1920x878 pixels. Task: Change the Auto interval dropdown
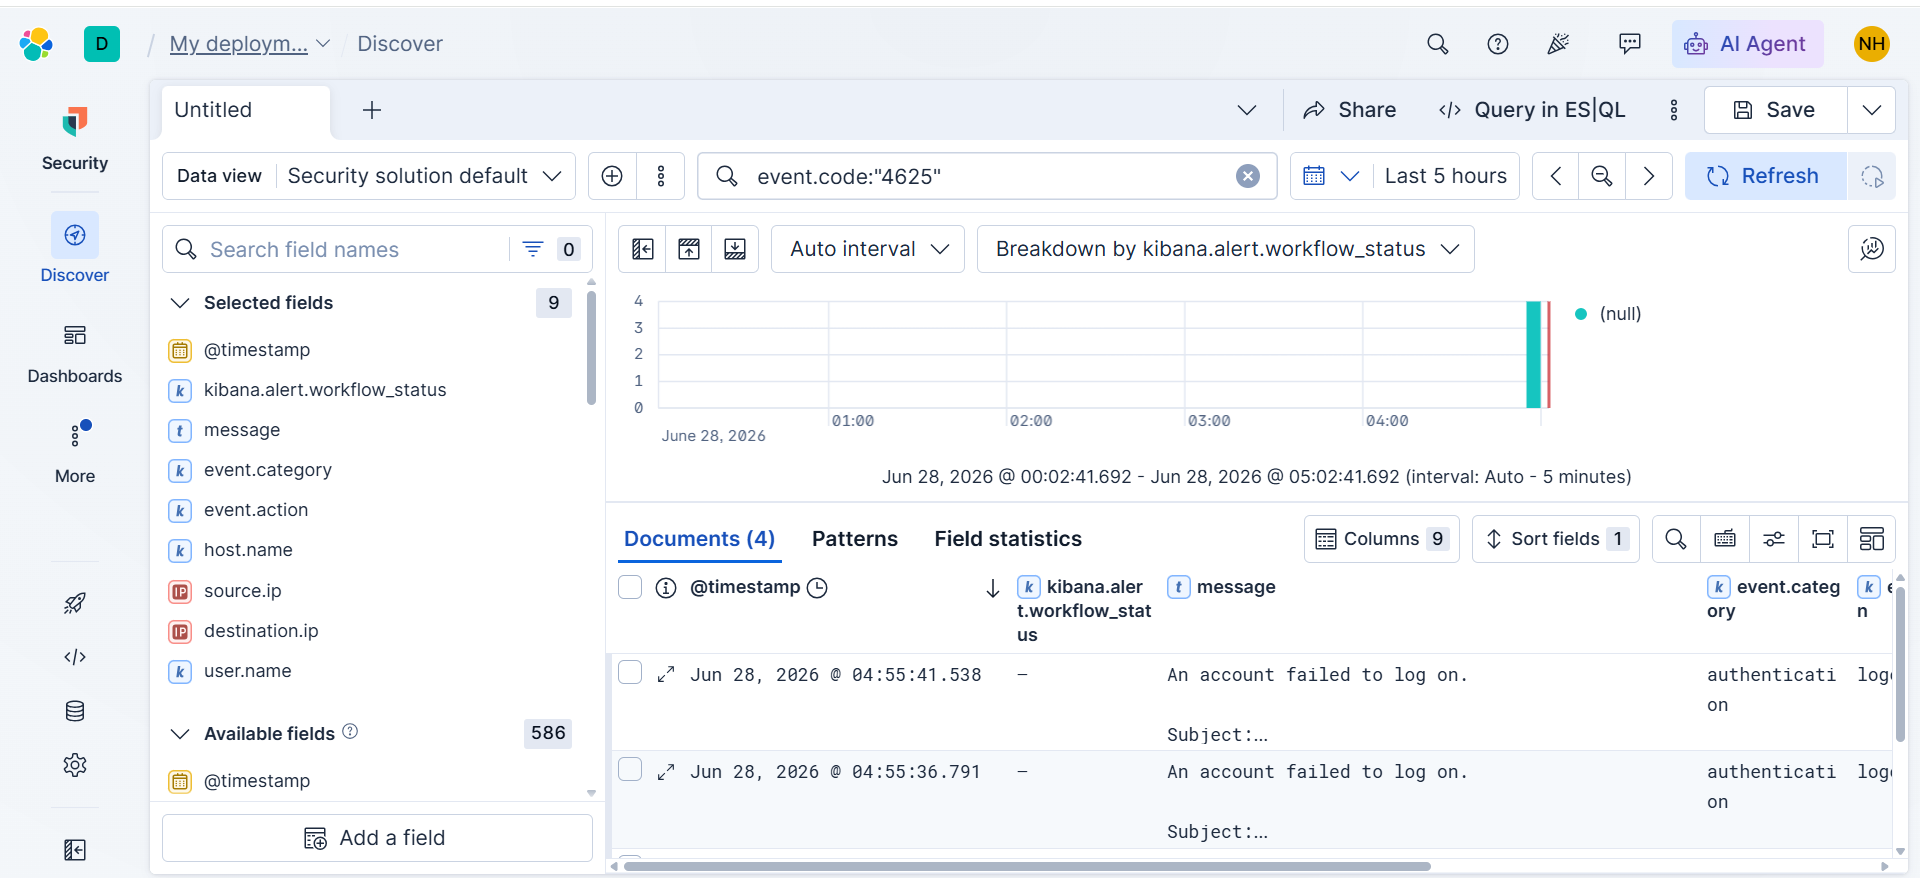point(868,249)
